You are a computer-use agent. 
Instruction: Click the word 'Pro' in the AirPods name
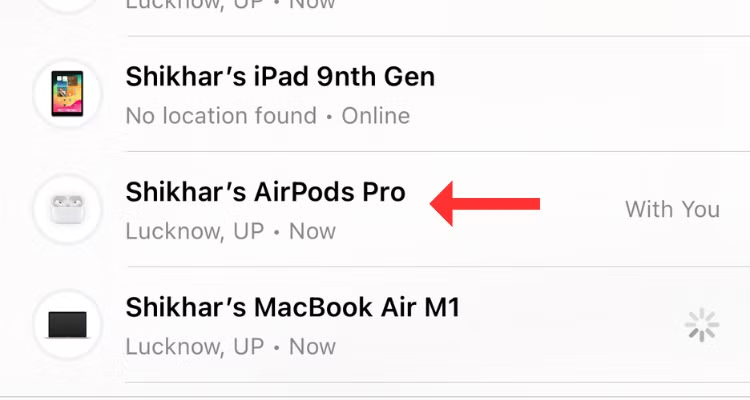pyautogui.click(x=384, y=192)
